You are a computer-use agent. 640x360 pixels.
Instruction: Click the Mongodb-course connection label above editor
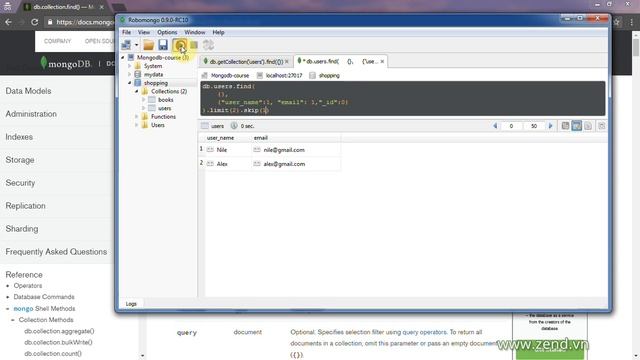click(x=229, y=76)
